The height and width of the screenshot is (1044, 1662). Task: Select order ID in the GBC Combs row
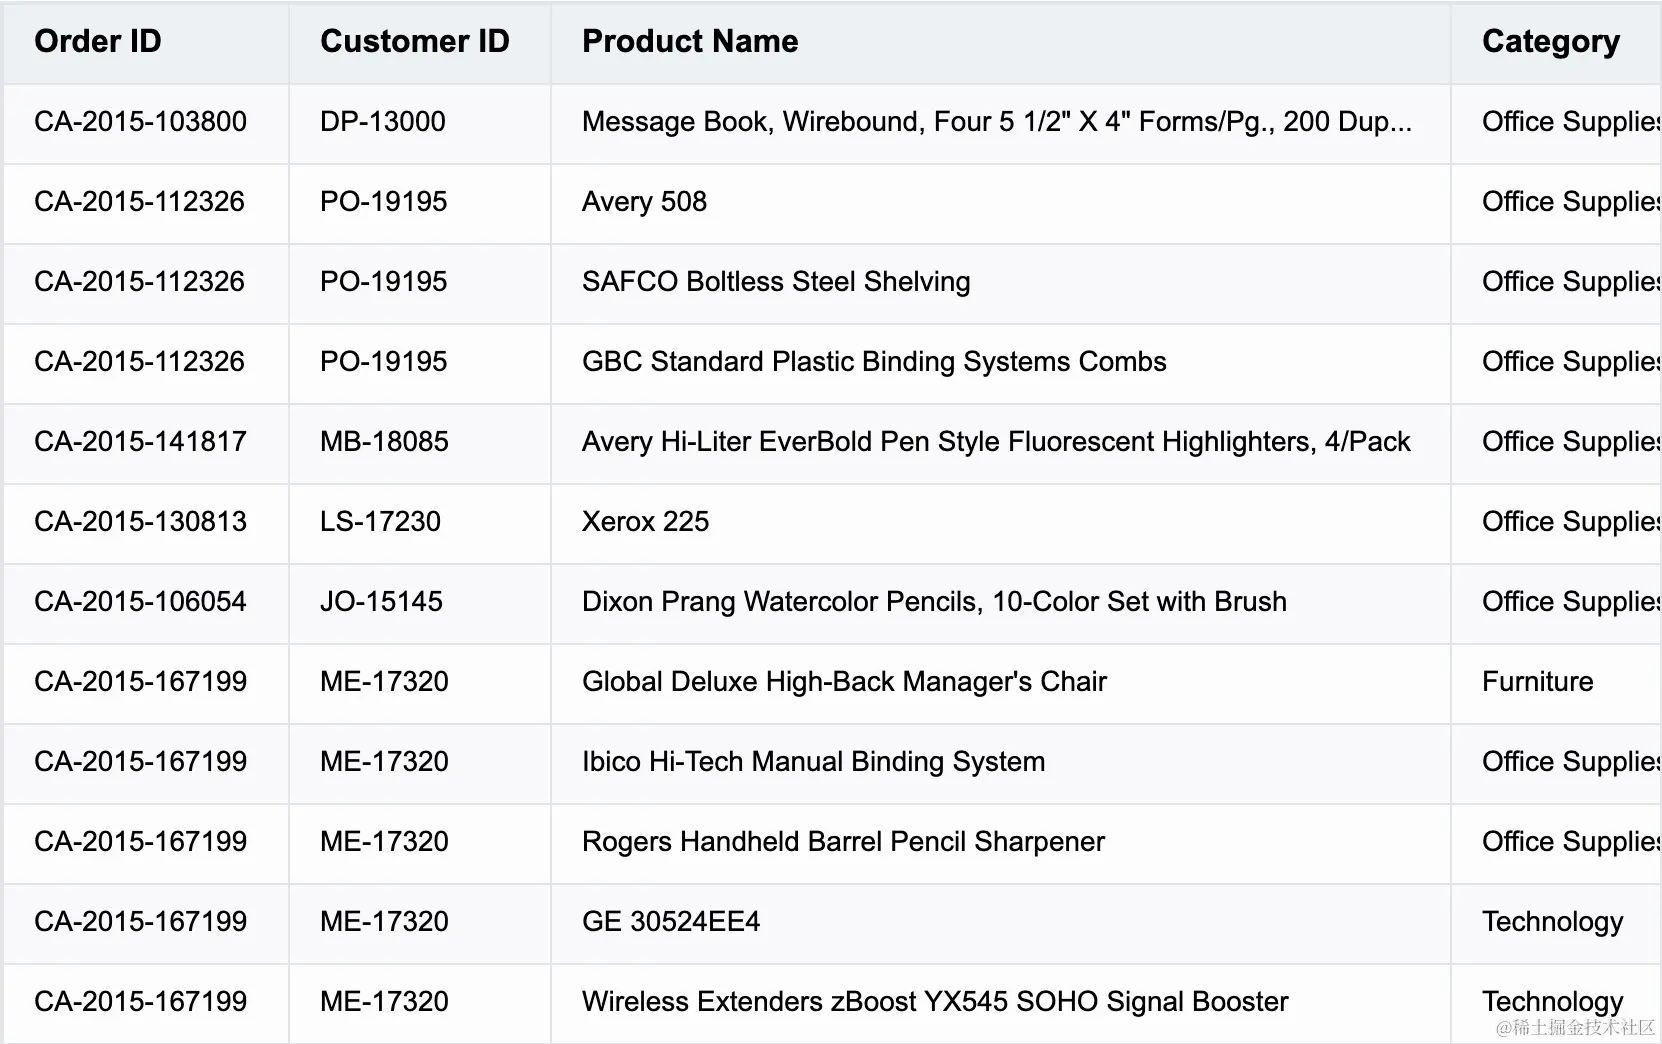coord(146,364)
